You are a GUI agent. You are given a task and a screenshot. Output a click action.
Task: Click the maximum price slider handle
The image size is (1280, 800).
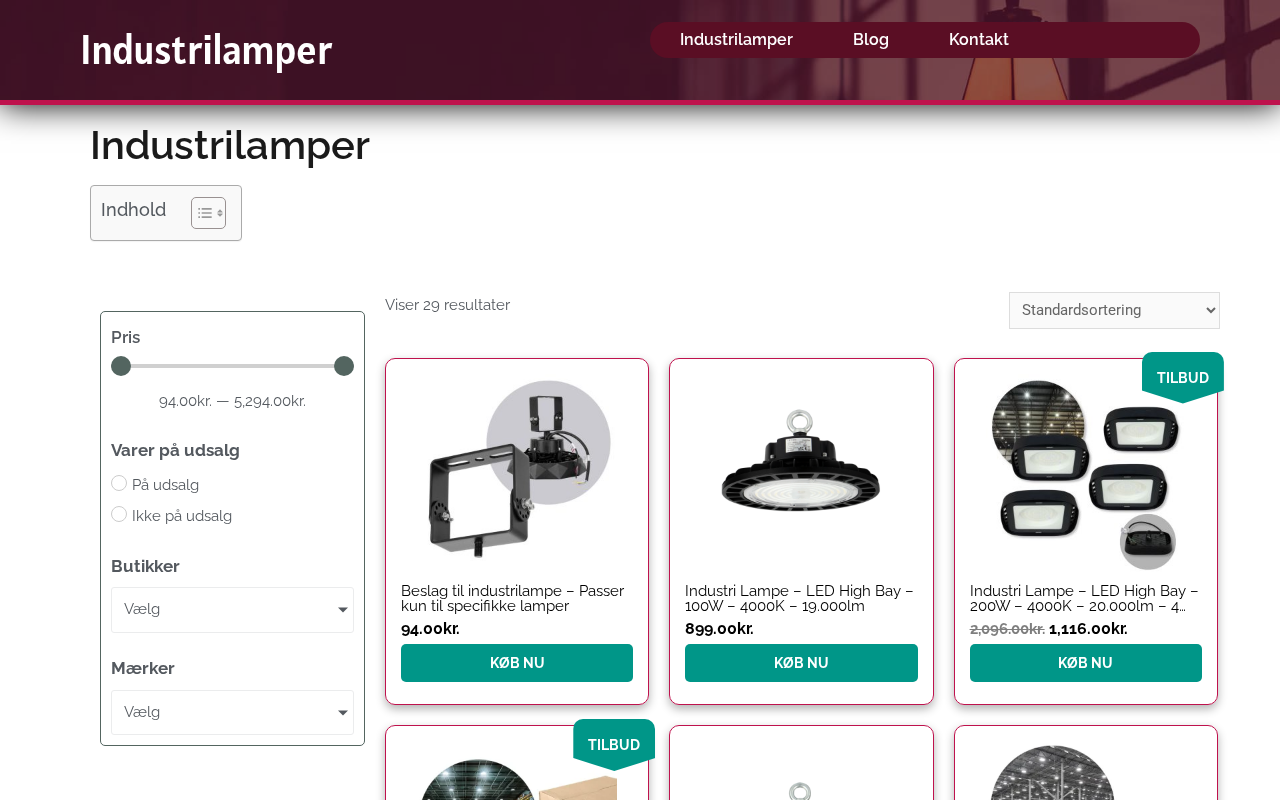pos(344,366)
